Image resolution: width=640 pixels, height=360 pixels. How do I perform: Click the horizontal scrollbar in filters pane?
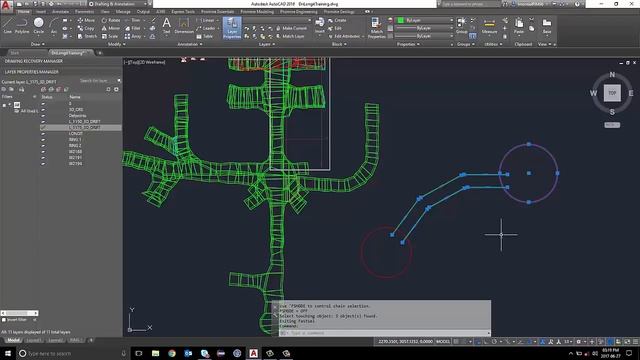(x=19, y=313)
